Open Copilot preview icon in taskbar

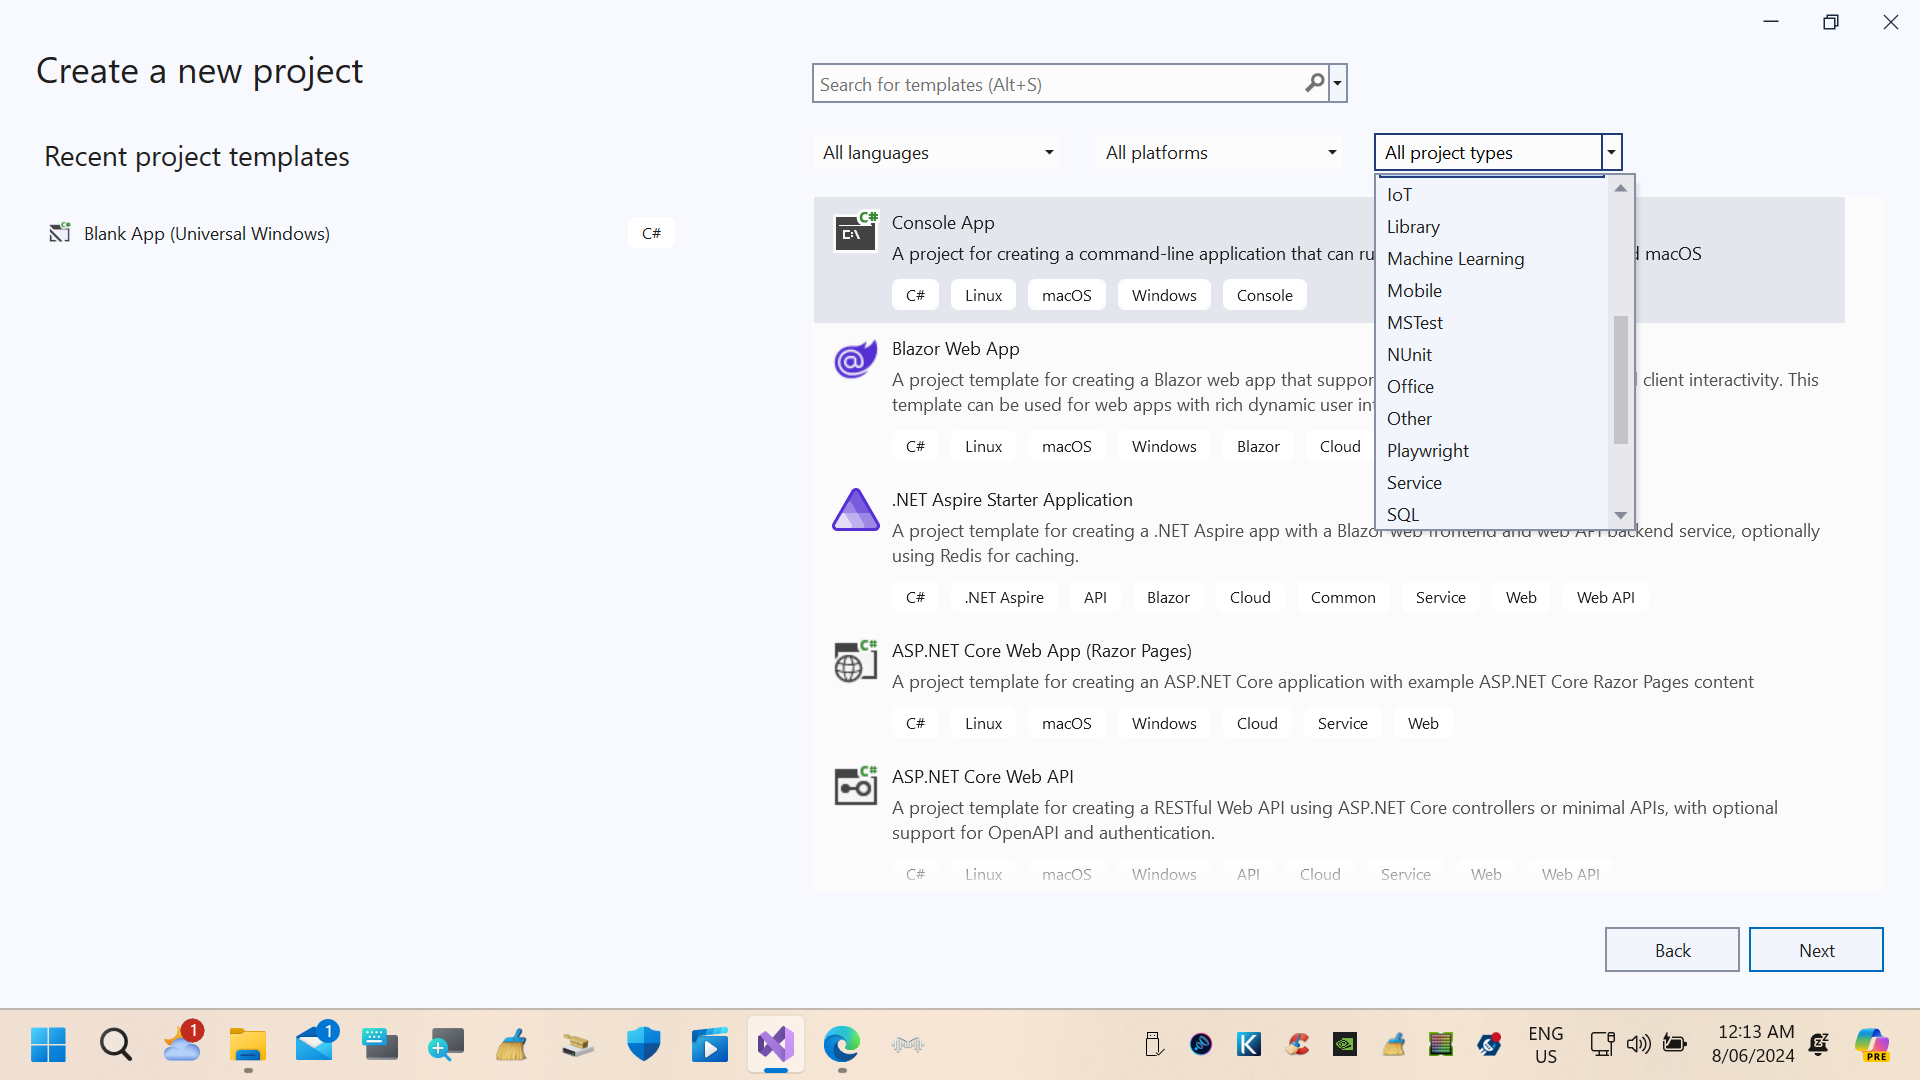pos(1871,1045)
